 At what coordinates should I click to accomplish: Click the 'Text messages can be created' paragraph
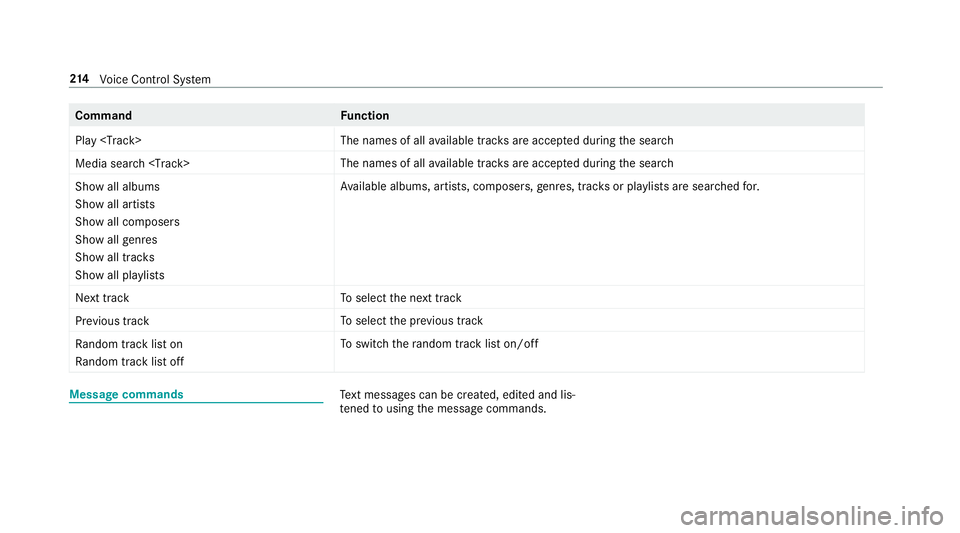[457, 401]
